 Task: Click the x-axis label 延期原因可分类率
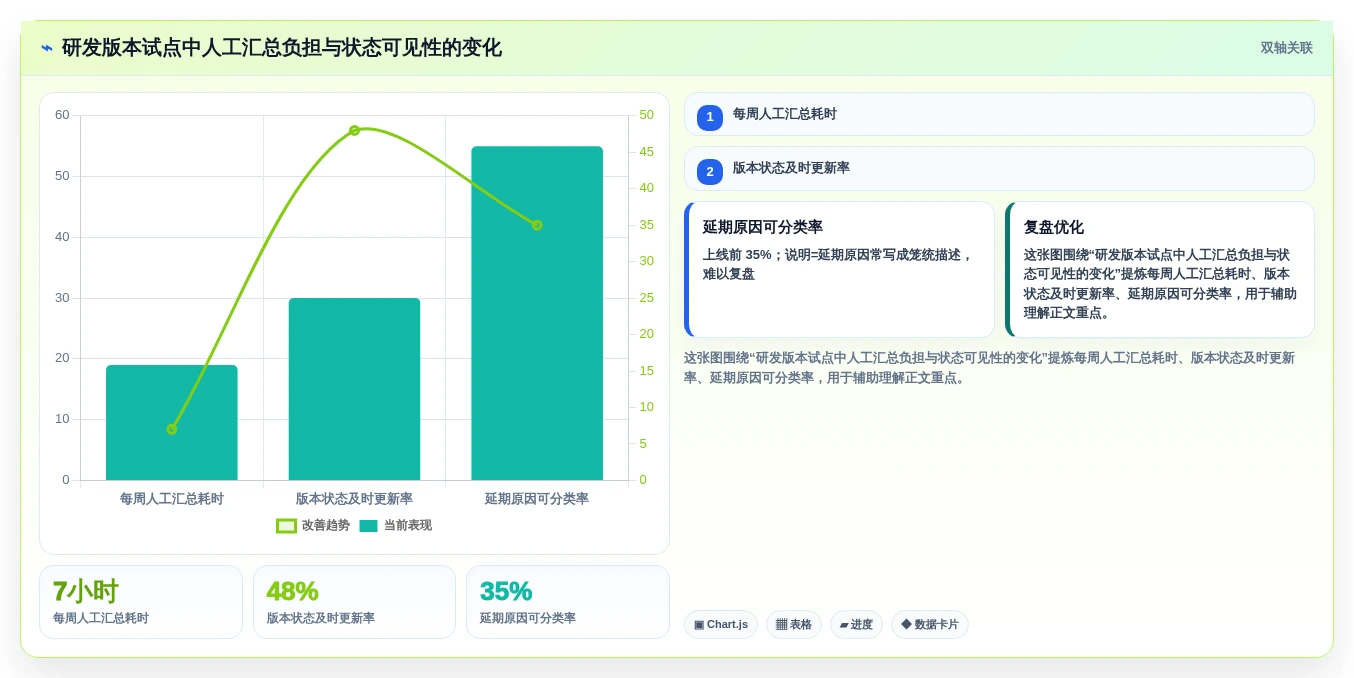(537, 498)
